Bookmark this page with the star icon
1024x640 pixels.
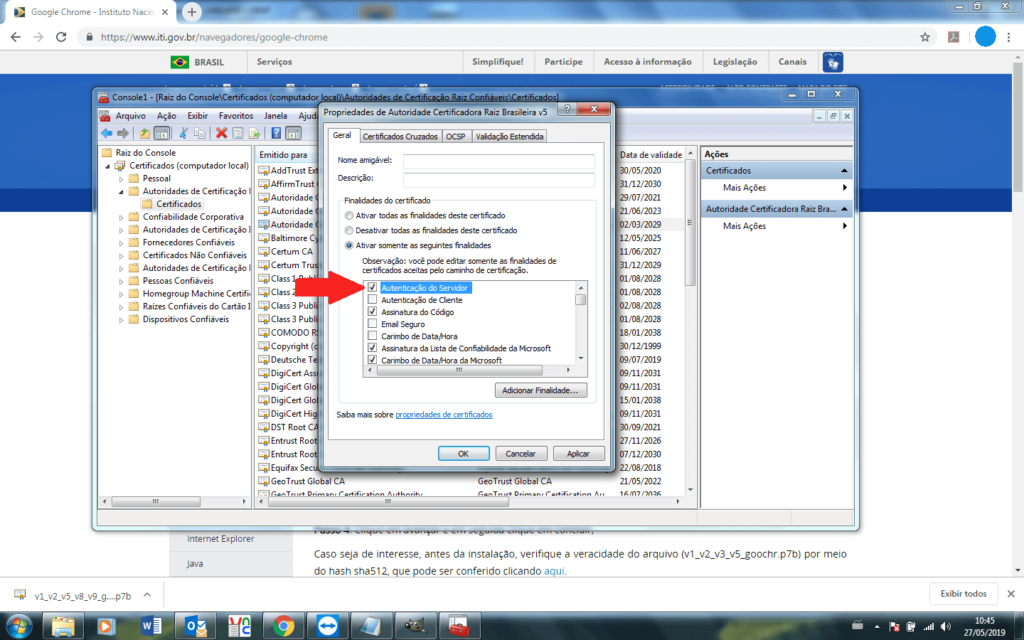tap(925, 37)
